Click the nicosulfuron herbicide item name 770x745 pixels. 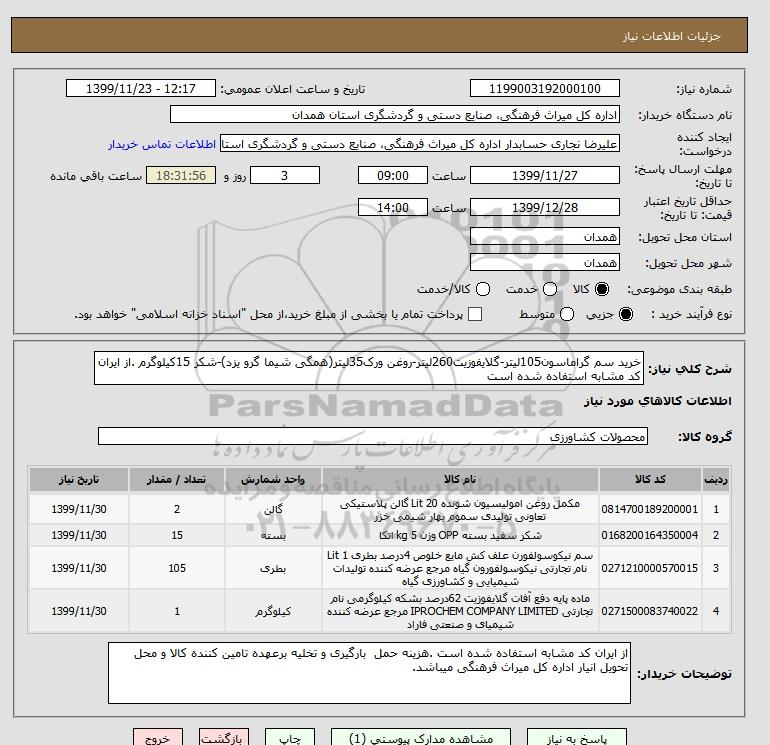(x=460, y=569)
